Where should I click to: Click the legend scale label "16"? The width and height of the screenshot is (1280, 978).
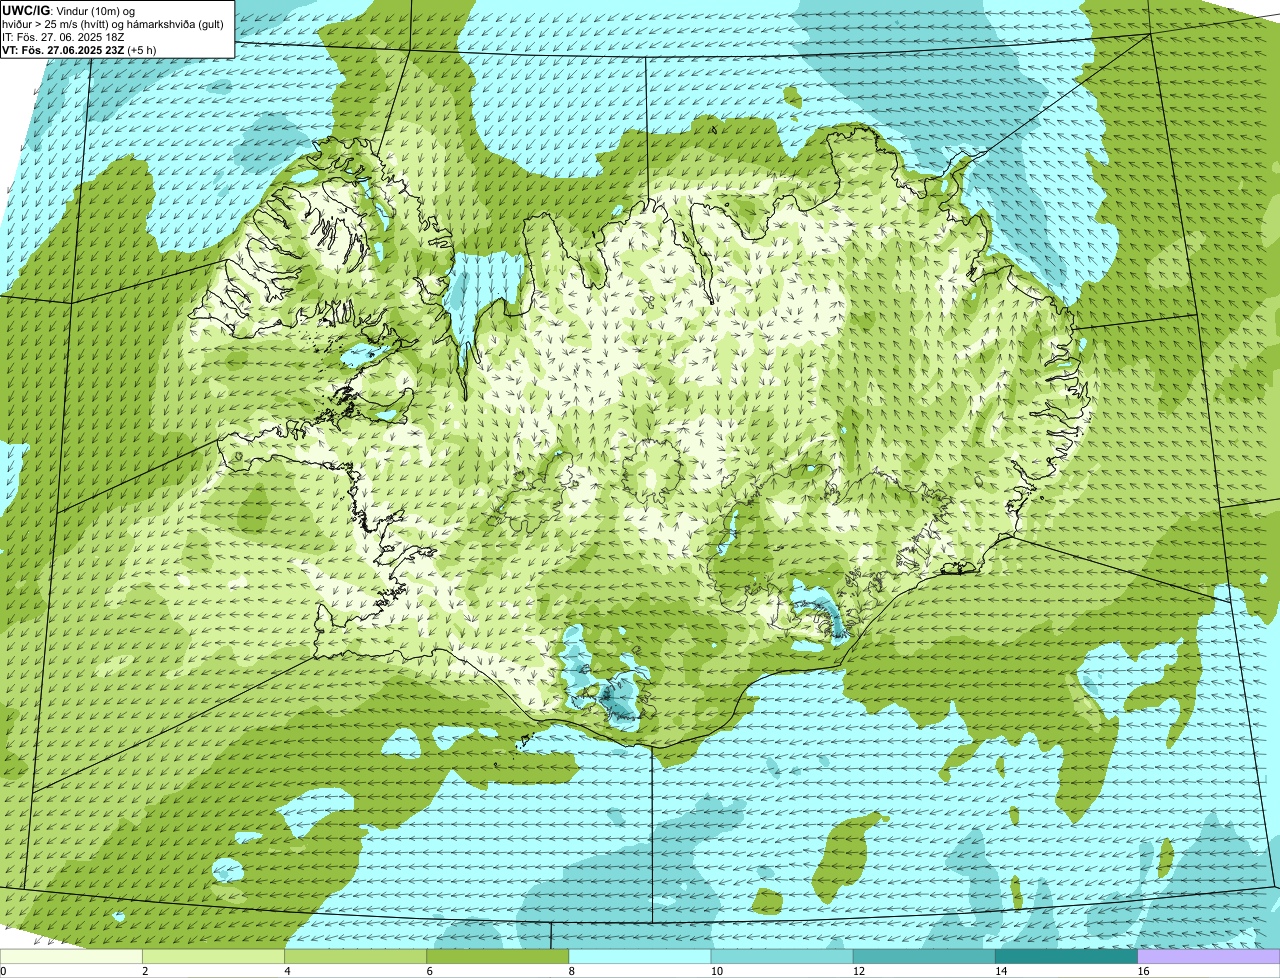click(x=1142, y=971)
